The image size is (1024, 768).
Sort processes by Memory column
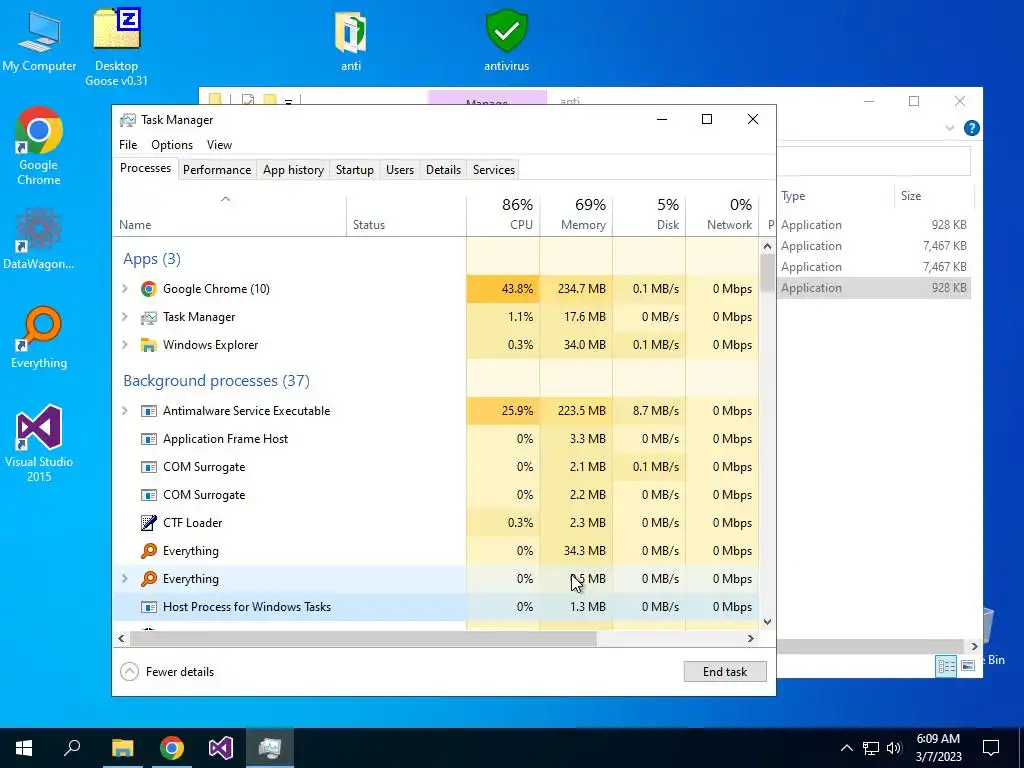pos(577,214)
